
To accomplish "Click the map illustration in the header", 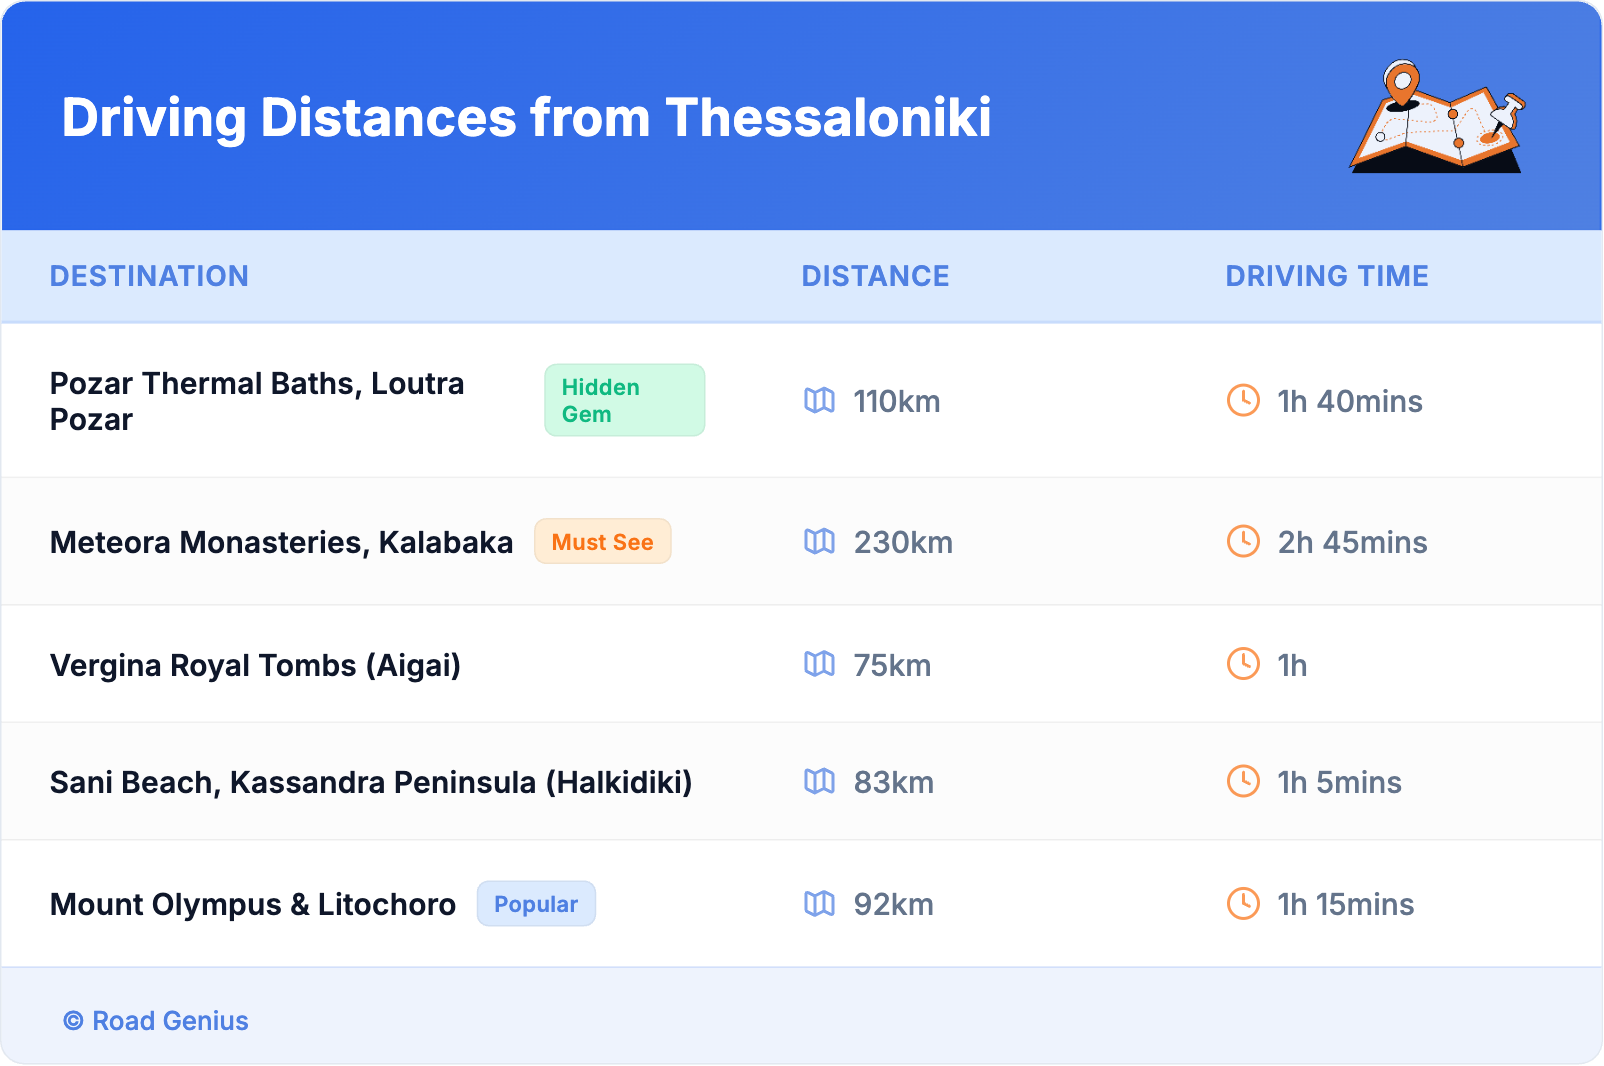I will click(x=1437, y=117).
